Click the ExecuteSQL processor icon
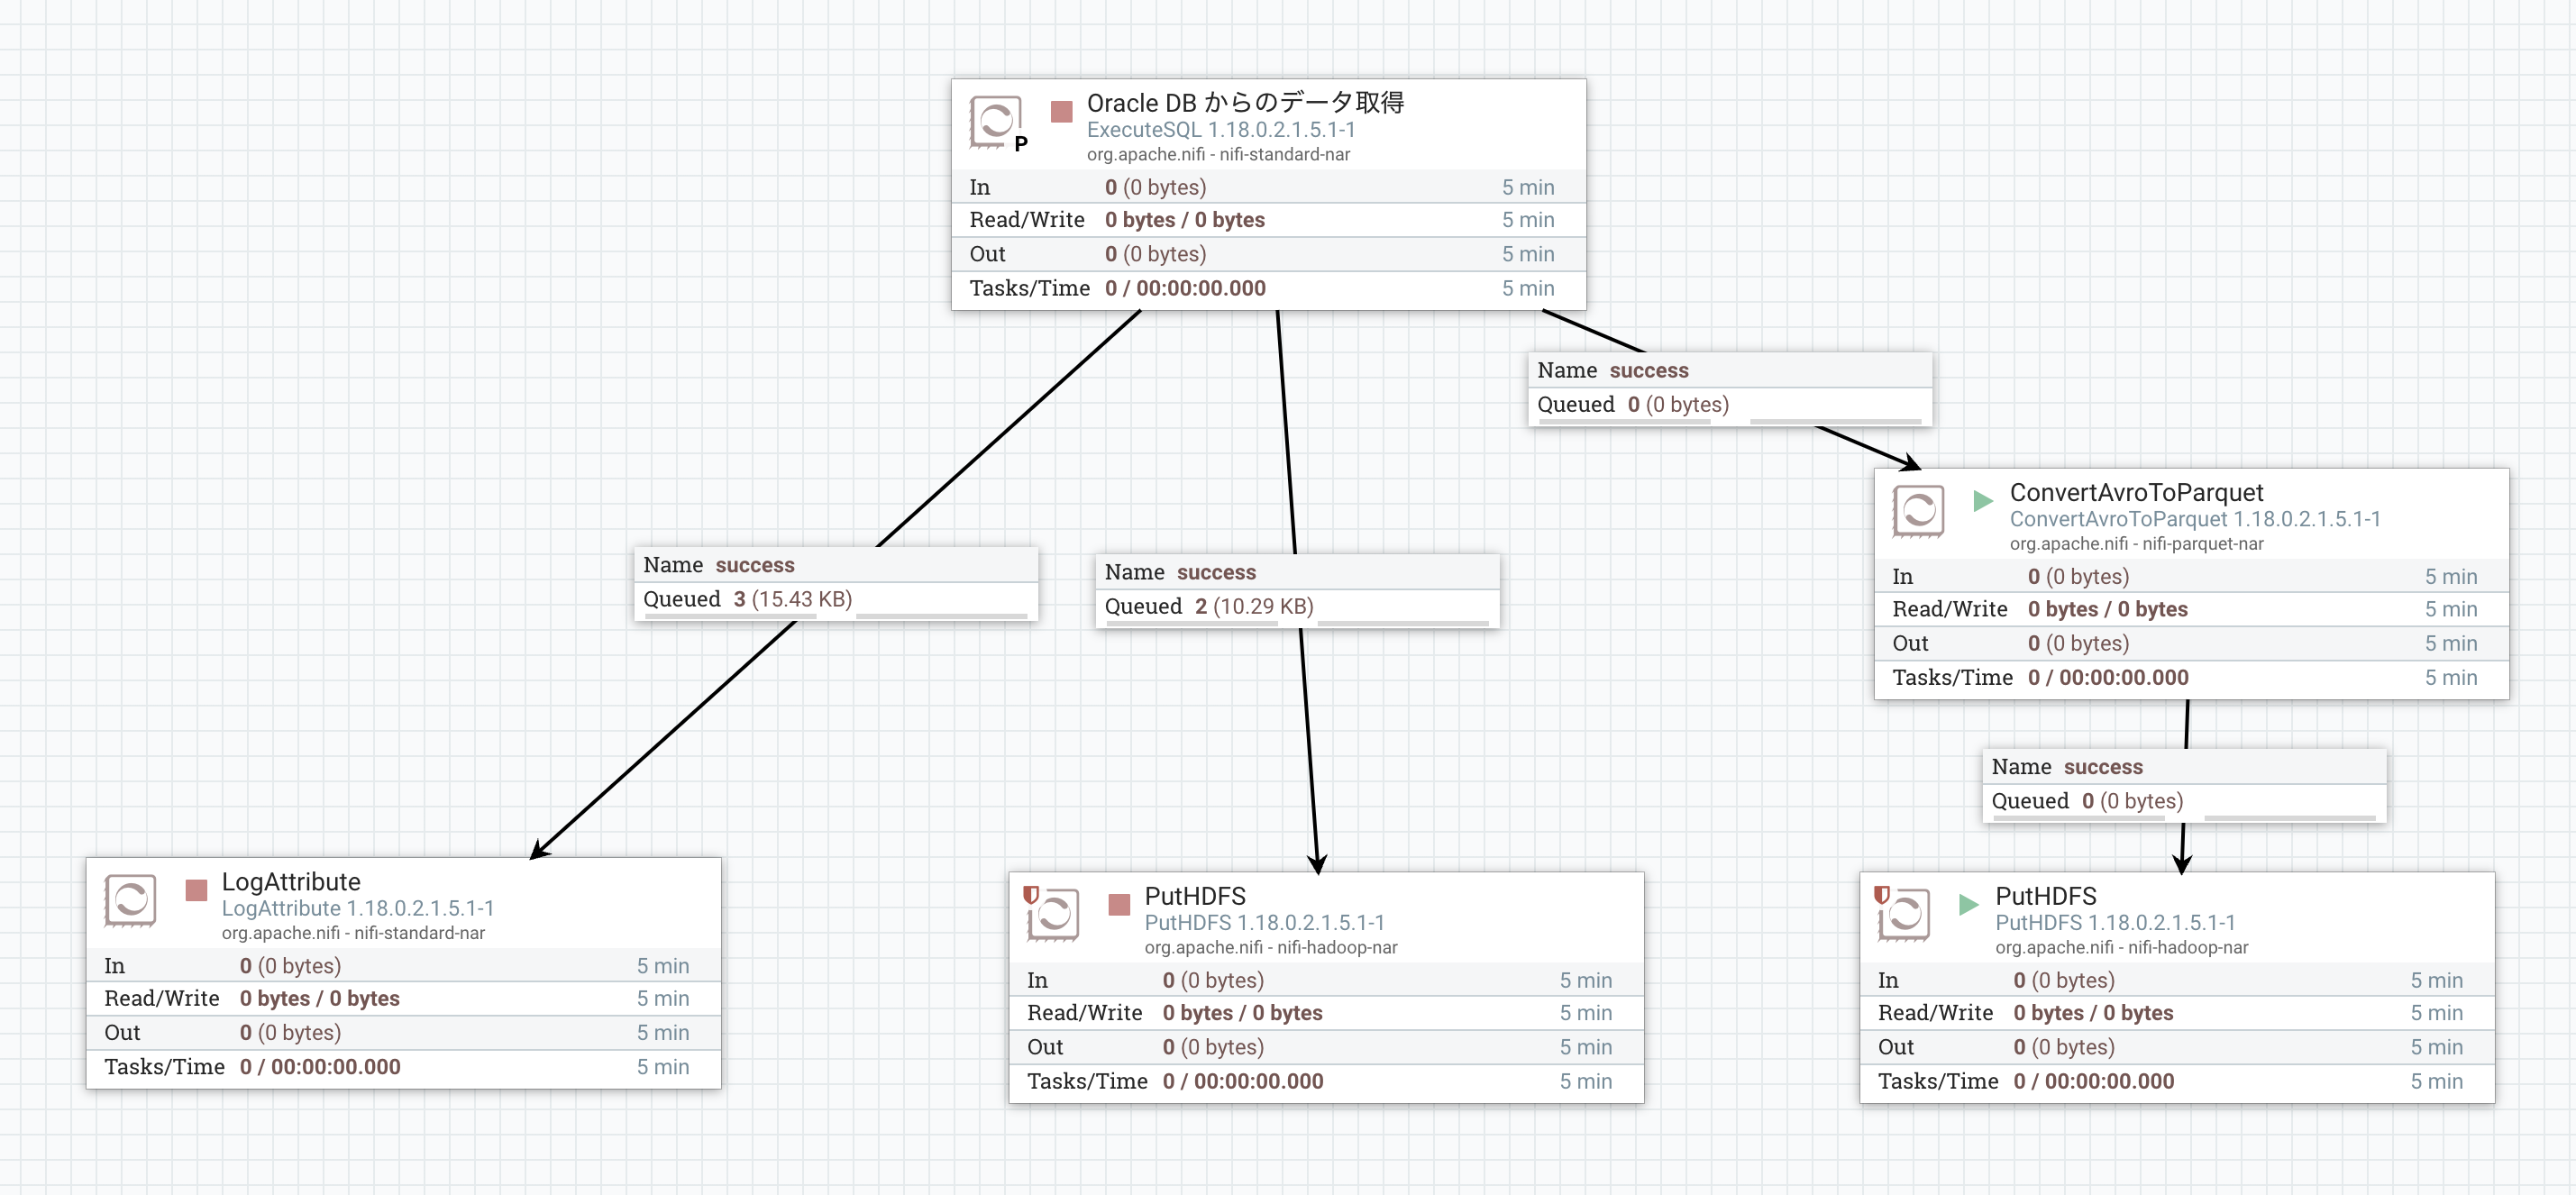The width and height of the screenshot is (2576, 1195). coord(995,122)
